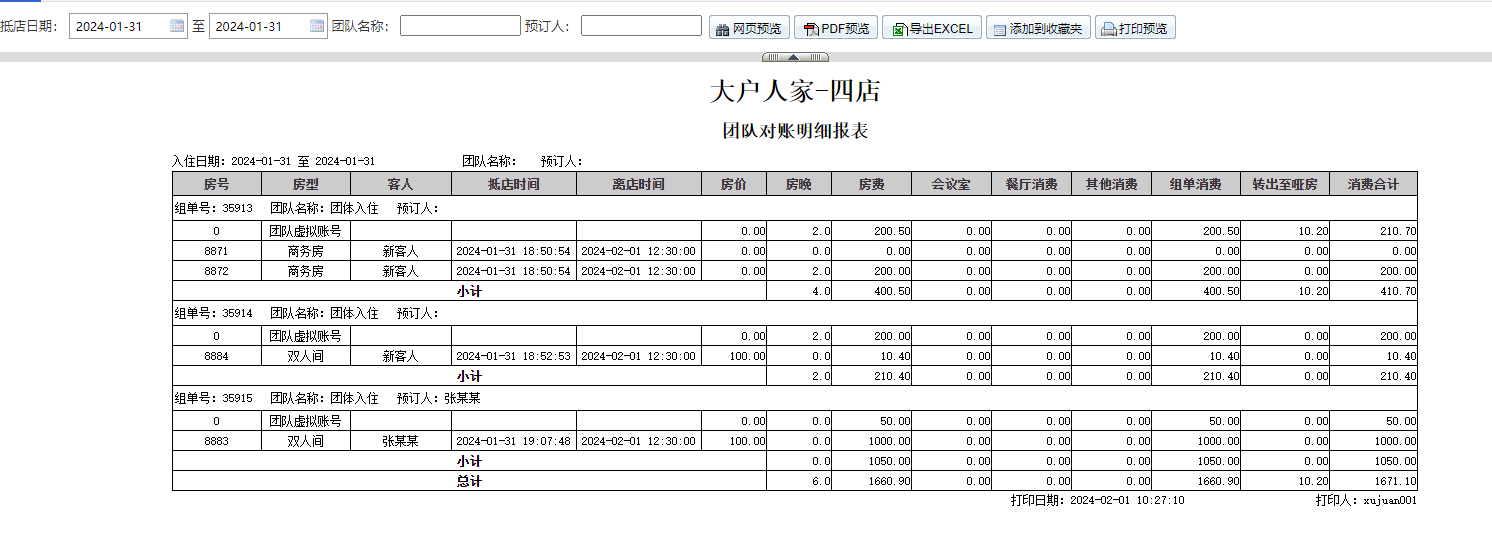Select room number 8872 cell
Viewport: 1492px width, 536px height.
[x=217, y=271]
